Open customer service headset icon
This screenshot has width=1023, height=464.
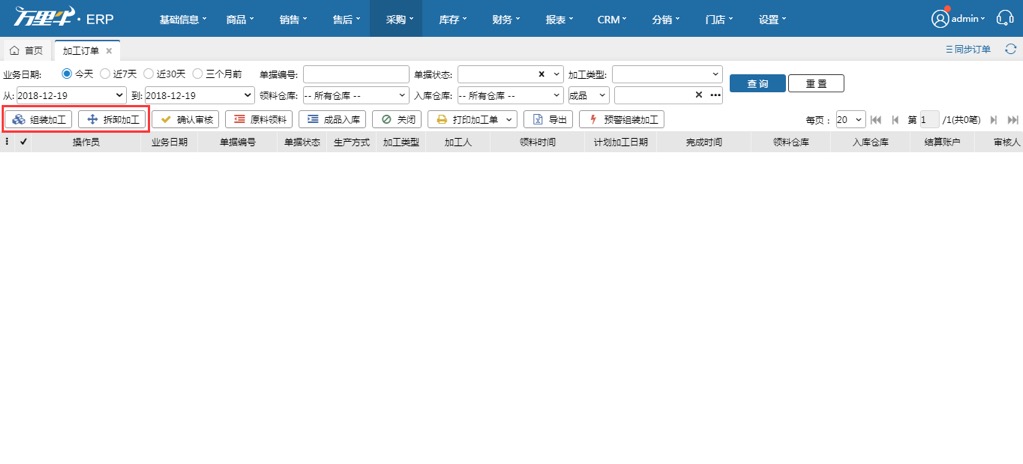[1005, 18]
